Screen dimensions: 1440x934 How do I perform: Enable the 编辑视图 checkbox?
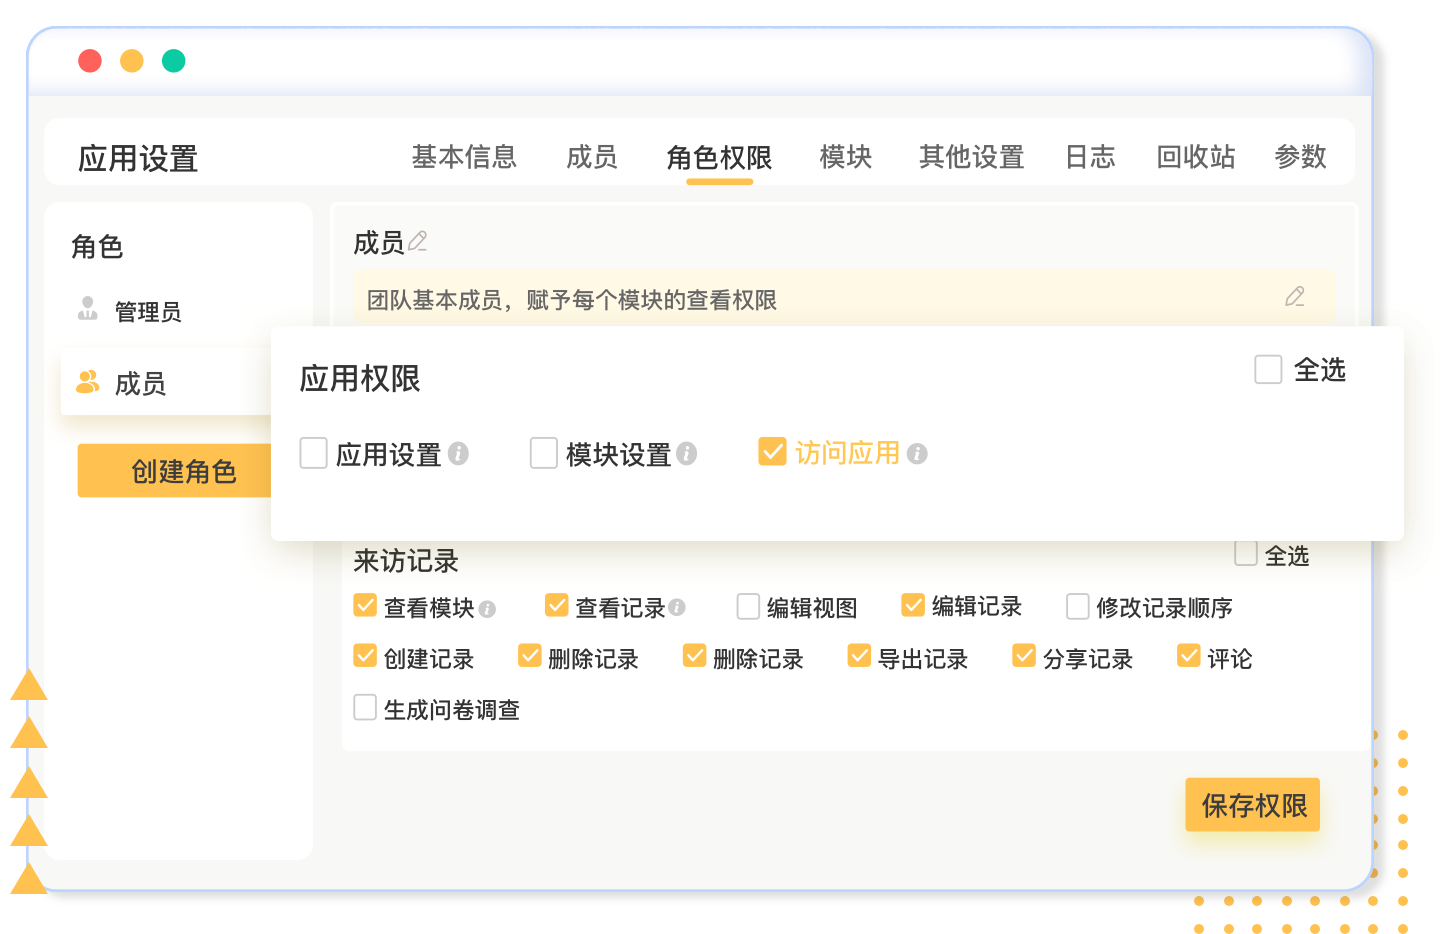click(x=748, y=606)
